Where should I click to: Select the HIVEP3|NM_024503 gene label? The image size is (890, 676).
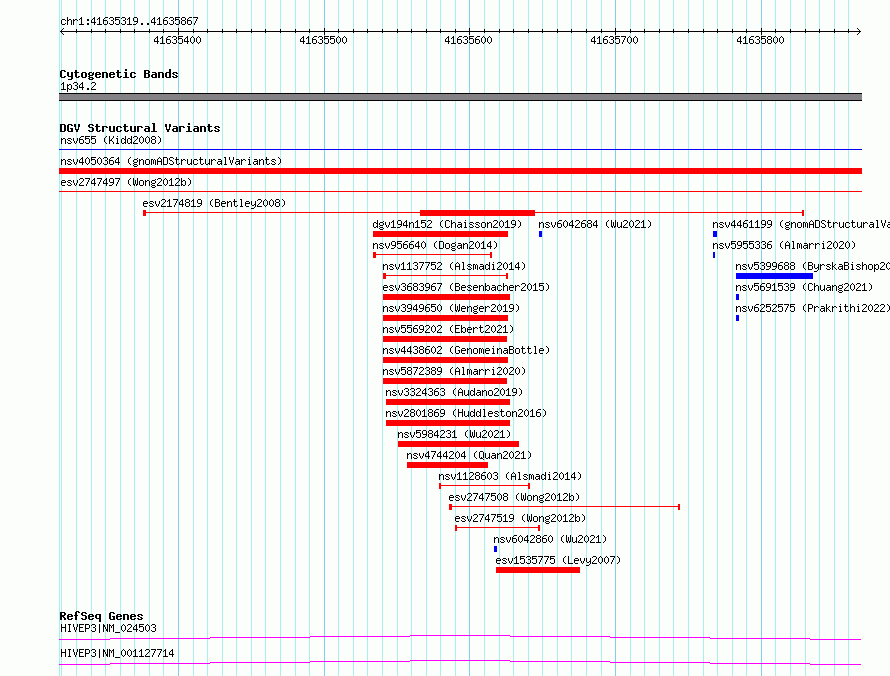108,628
